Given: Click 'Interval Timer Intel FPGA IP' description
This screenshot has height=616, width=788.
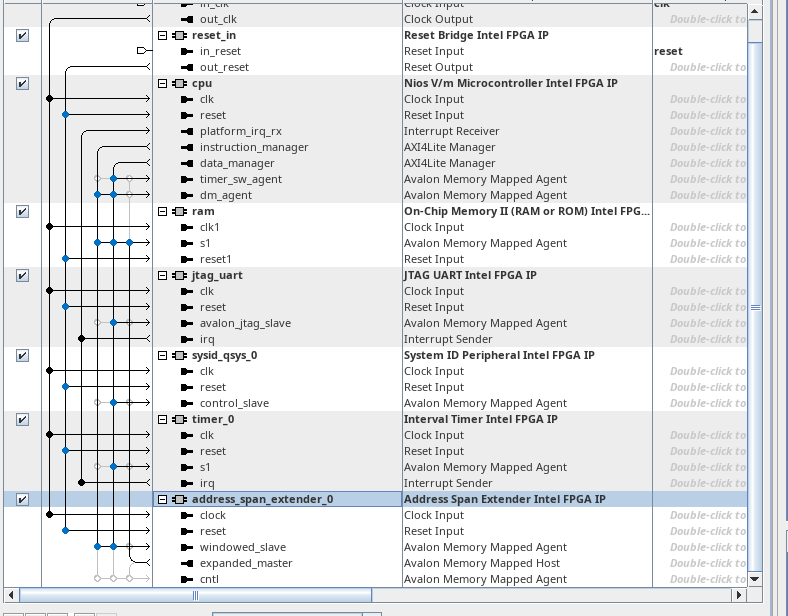Looking at the screenshot, I should coord(481,420).
